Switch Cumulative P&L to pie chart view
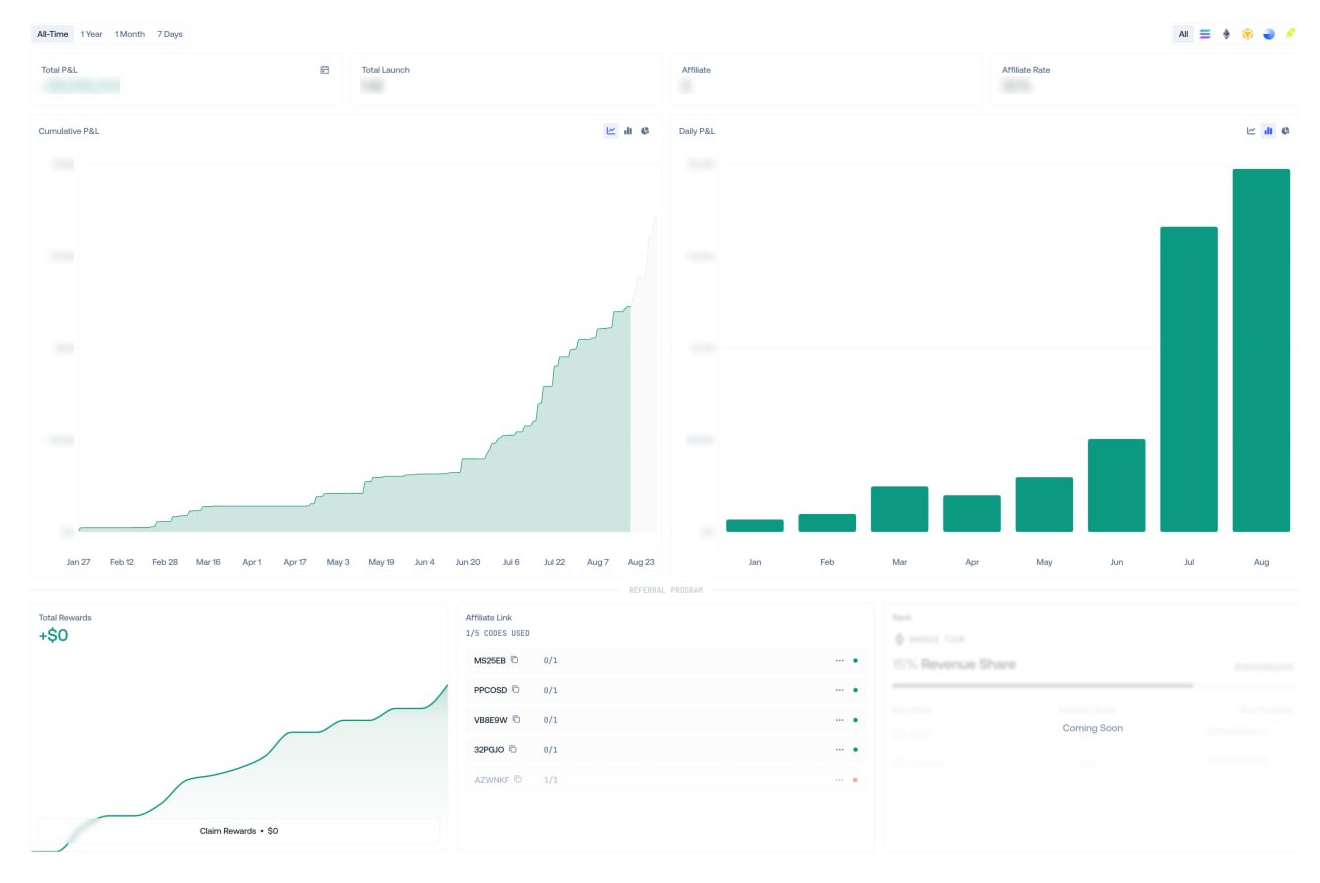Image resolution: width=1320 pixels, height=883 pixels. tap(645, 131)
